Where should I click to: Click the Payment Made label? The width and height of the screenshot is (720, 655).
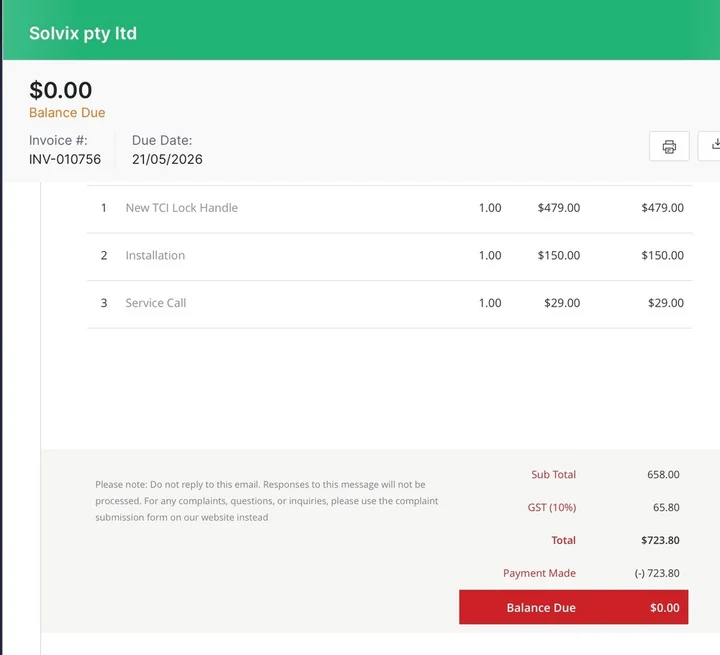point(539,573)
